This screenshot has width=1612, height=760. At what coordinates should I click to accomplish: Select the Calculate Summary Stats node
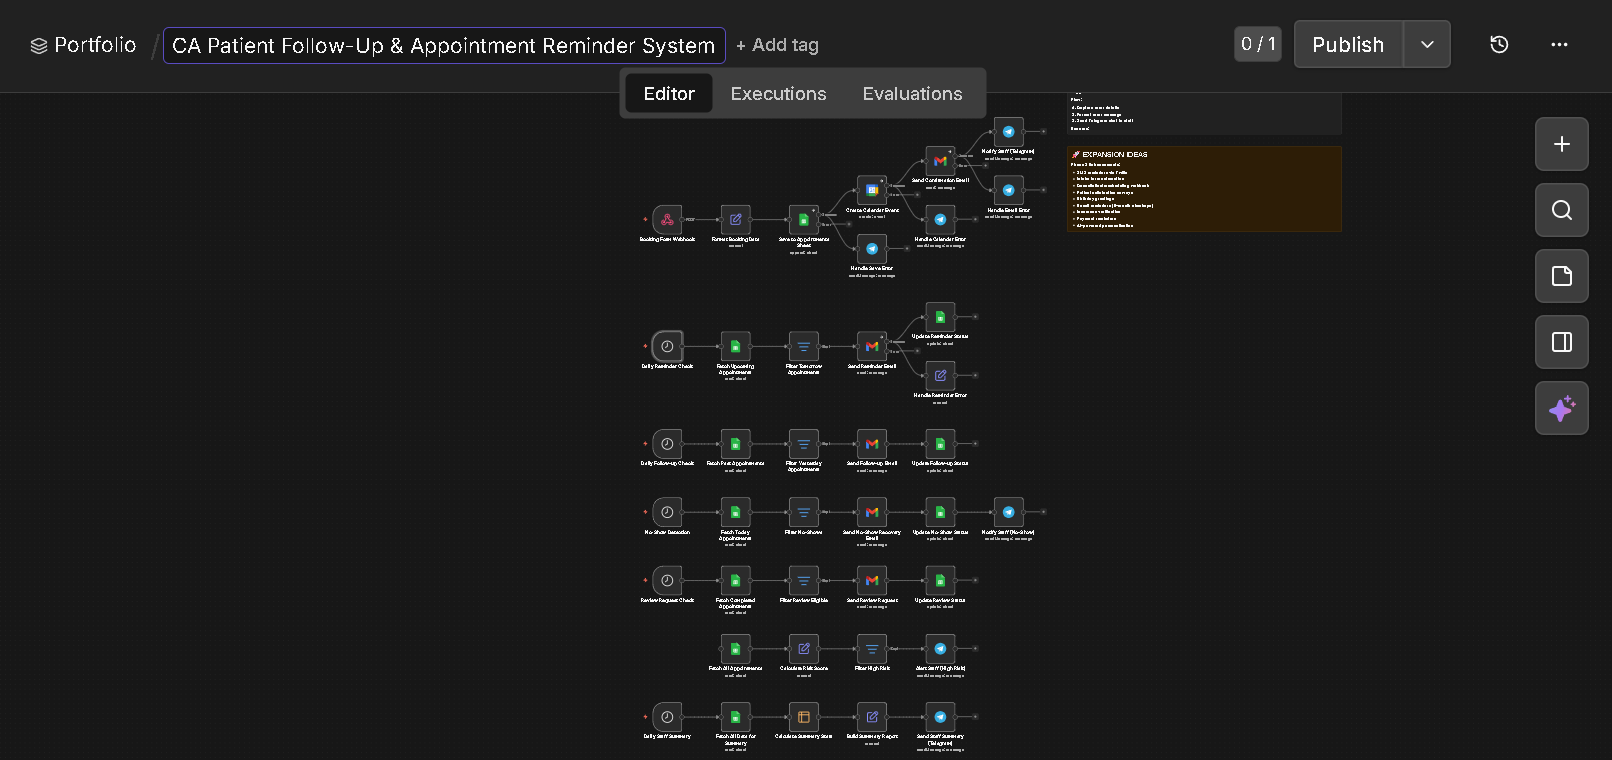(803, 717)
